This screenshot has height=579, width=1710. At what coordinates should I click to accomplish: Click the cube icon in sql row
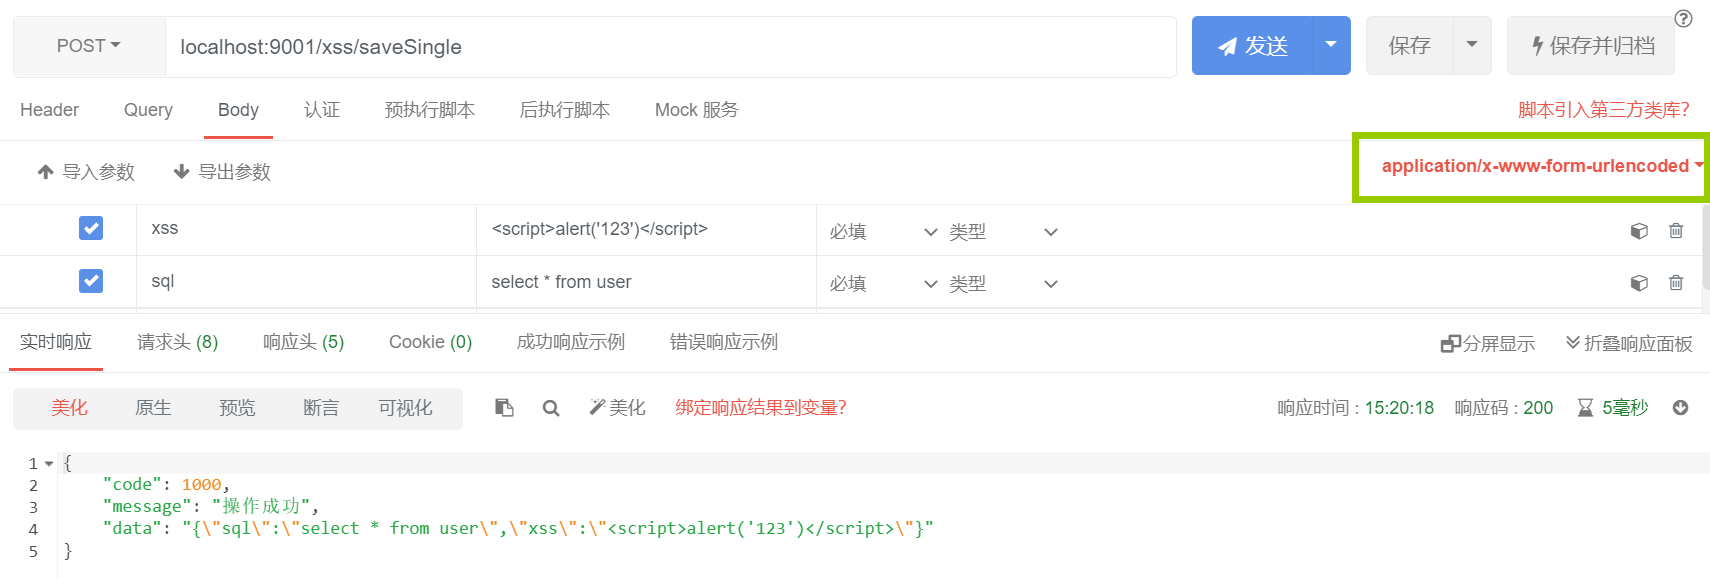coord(1639,283)
